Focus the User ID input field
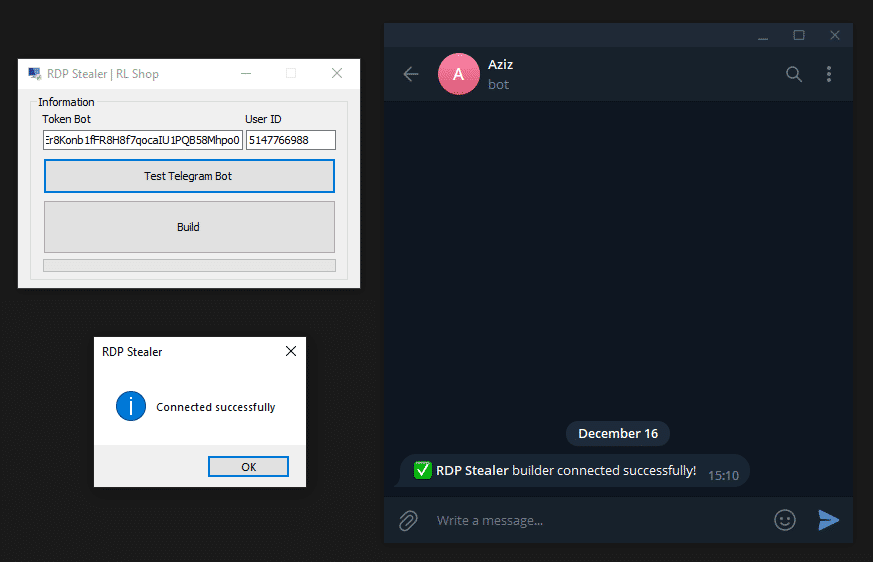Screen dimensions: 873x562 (291, 140)
